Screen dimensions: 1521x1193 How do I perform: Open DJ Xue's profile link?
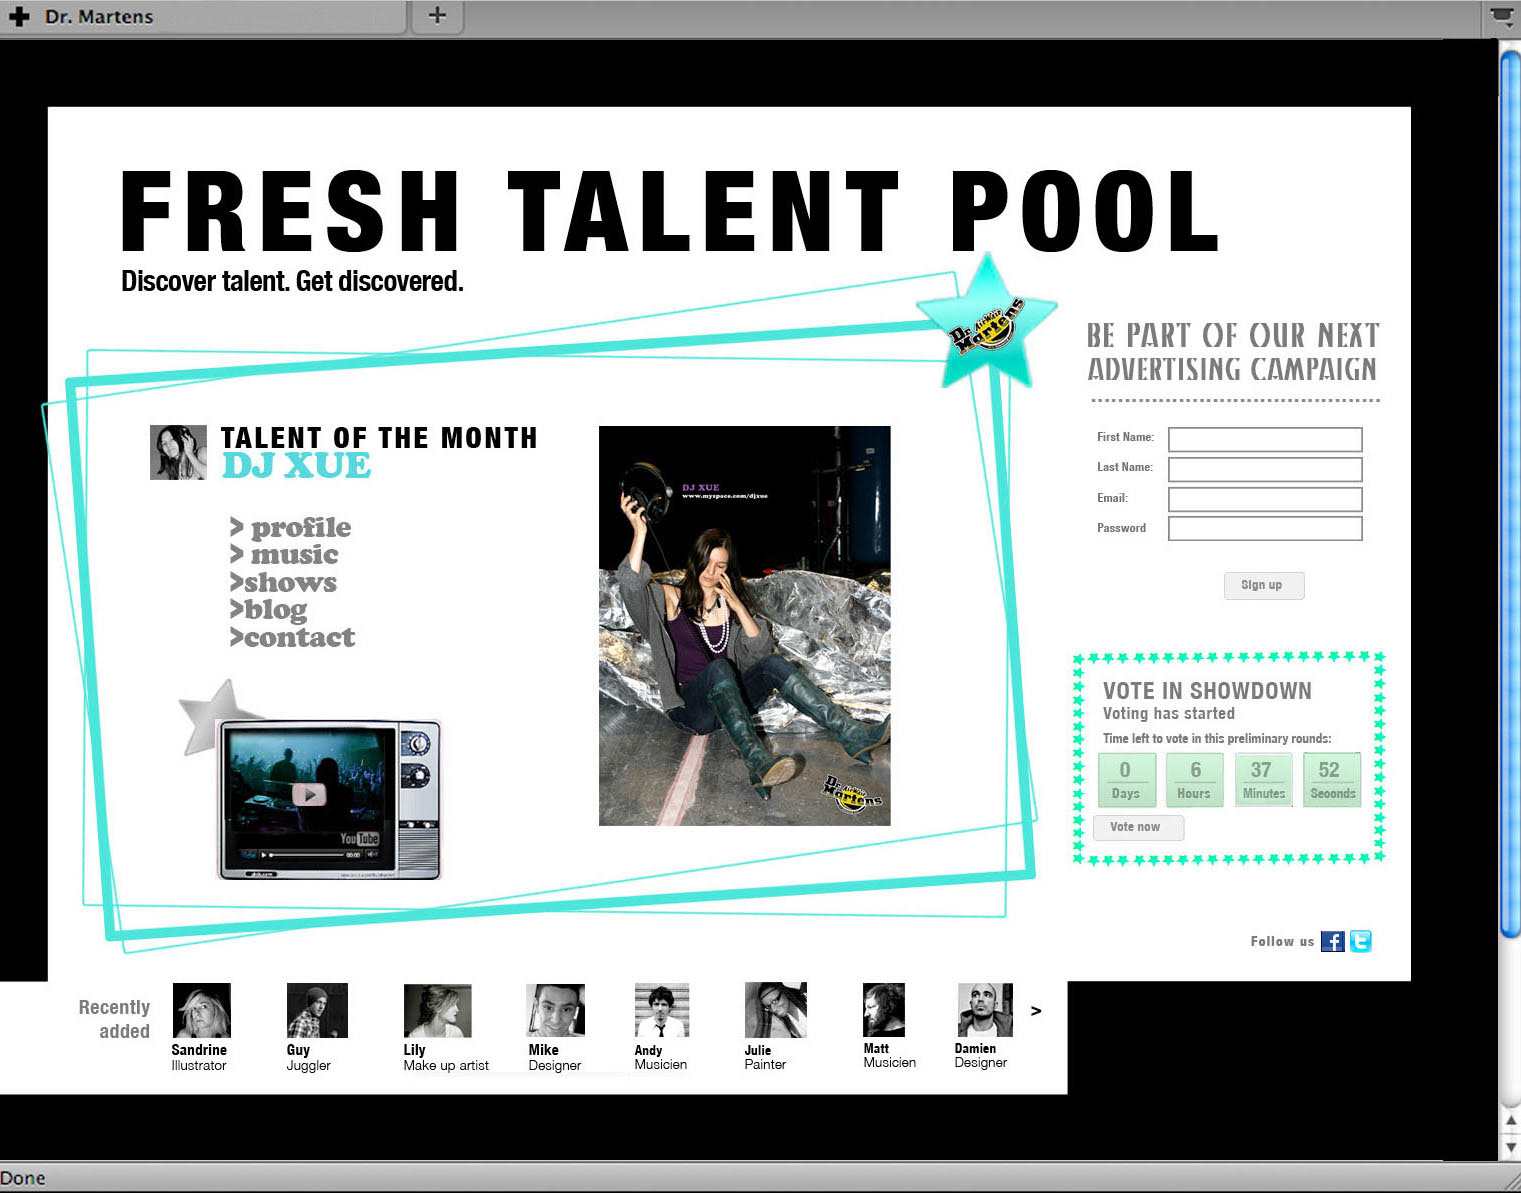[x=291, y=527]
